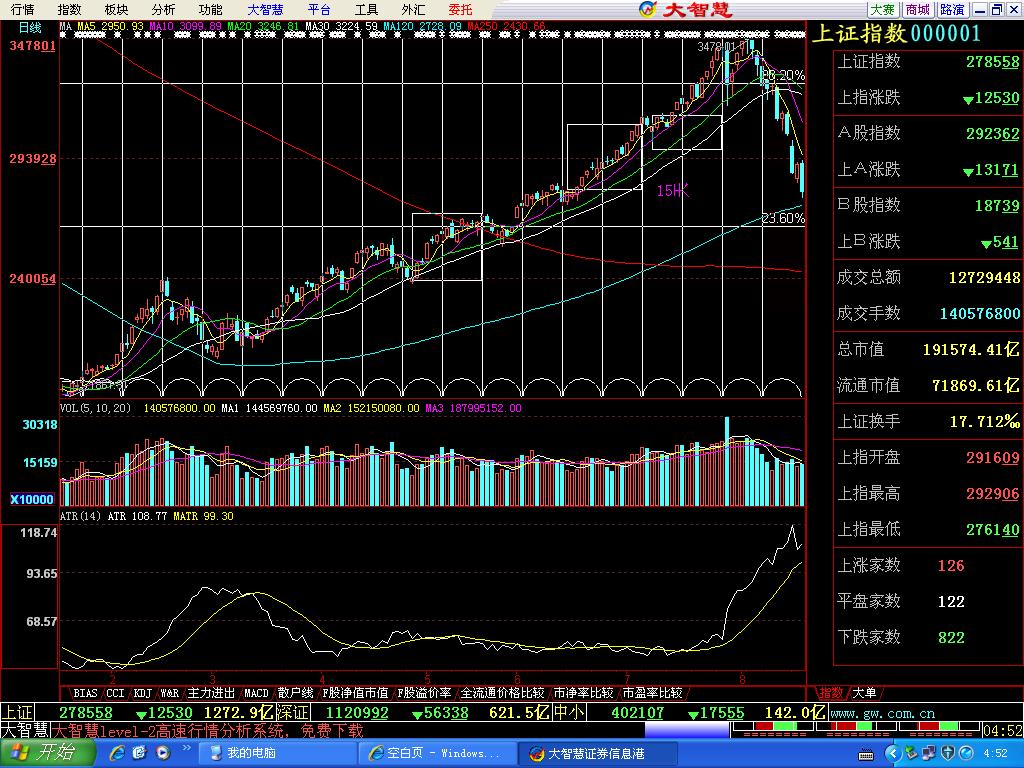Switch to the 市盈率比较 tab

point(652,693)
